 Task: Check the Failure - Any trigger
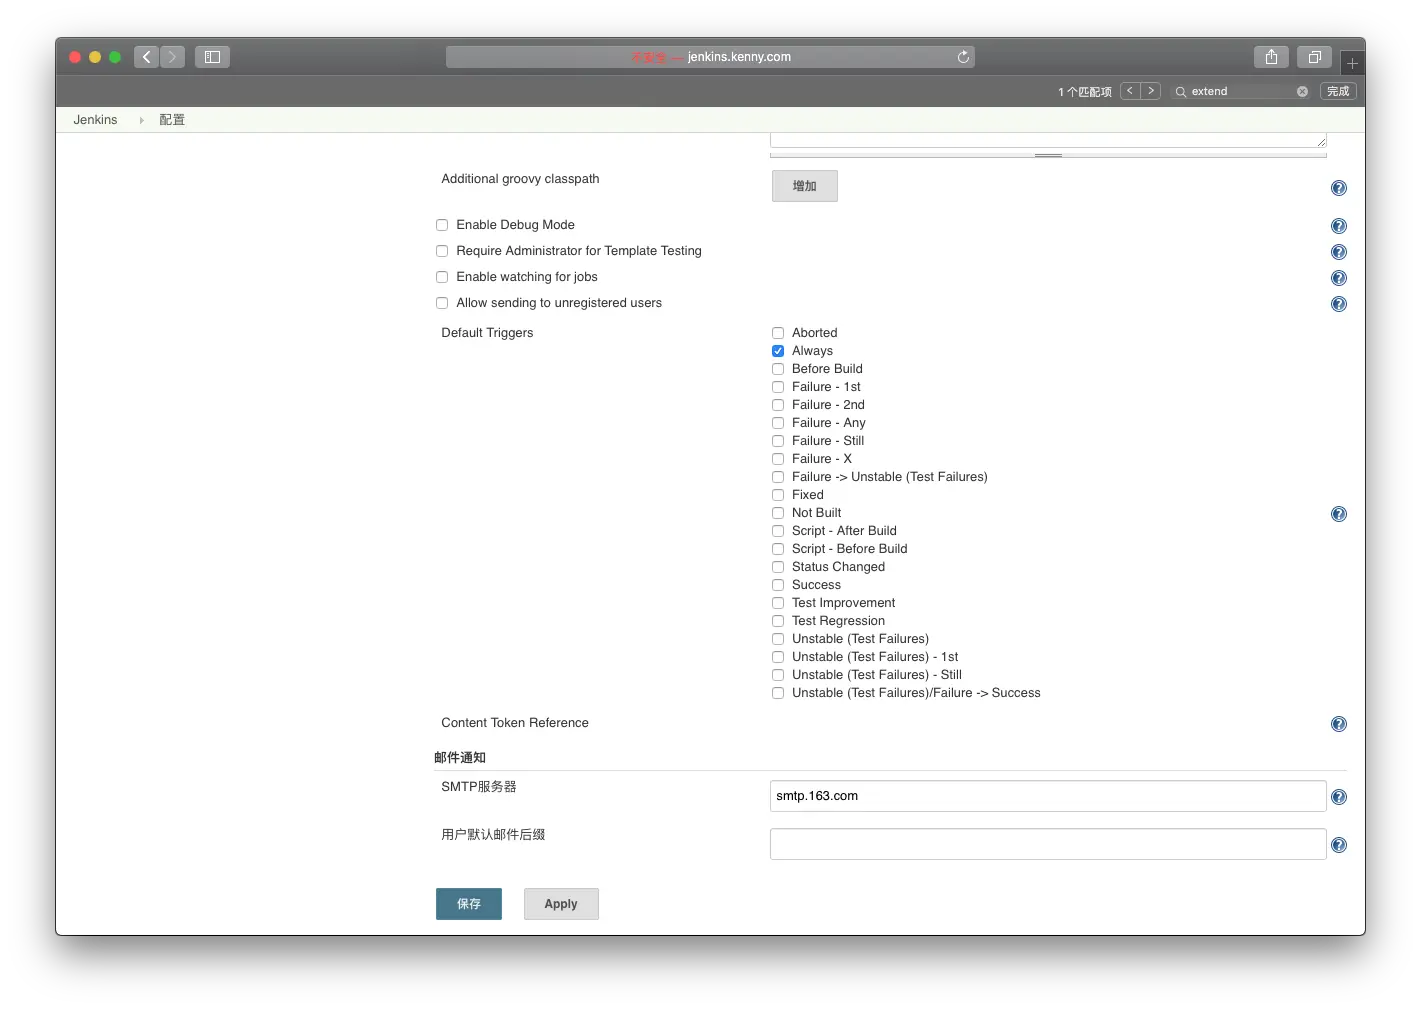pyautogui.click(x=778, y=423)
